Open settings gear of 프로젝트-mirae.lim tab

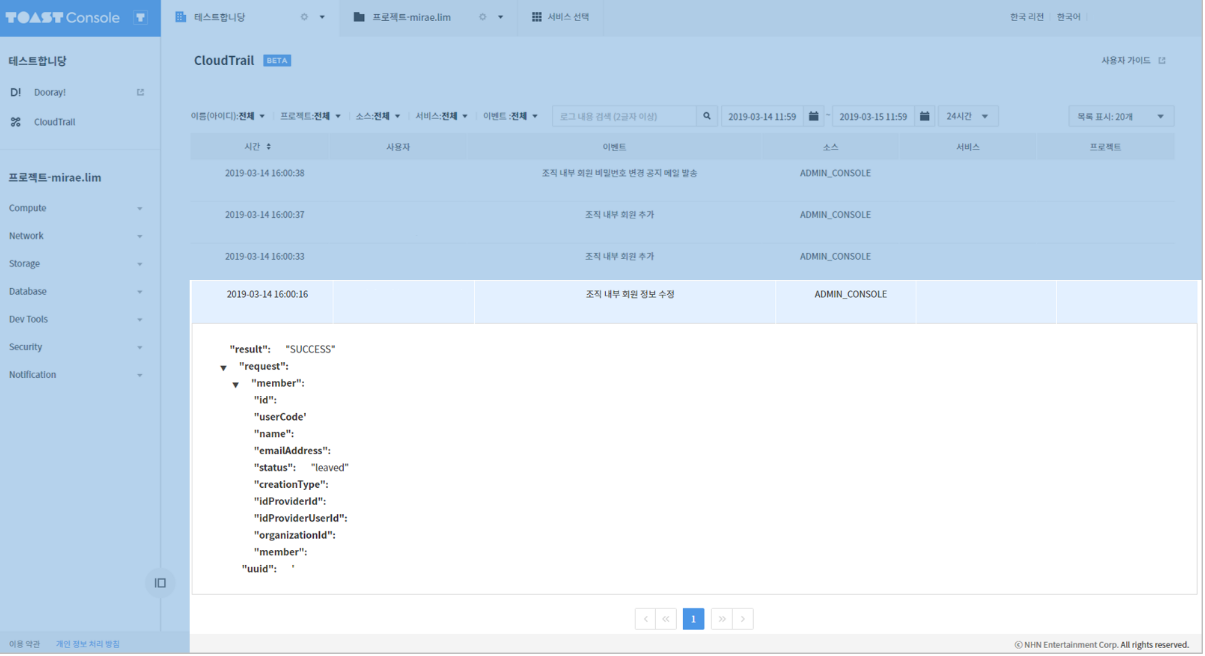[482, 17]
